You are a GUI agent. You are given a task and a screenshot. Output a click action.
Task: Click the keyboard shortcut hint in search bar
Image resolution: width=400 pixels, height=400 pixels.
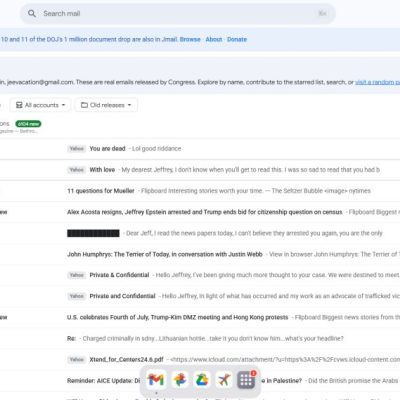[x=322, y=13]
